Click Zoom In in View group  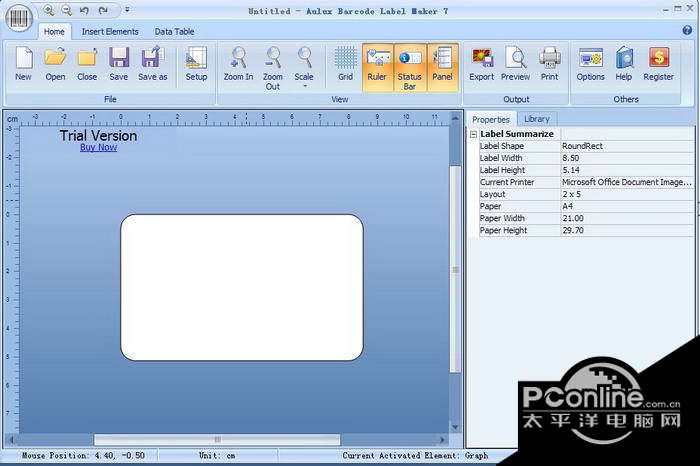tap(238, 65)
